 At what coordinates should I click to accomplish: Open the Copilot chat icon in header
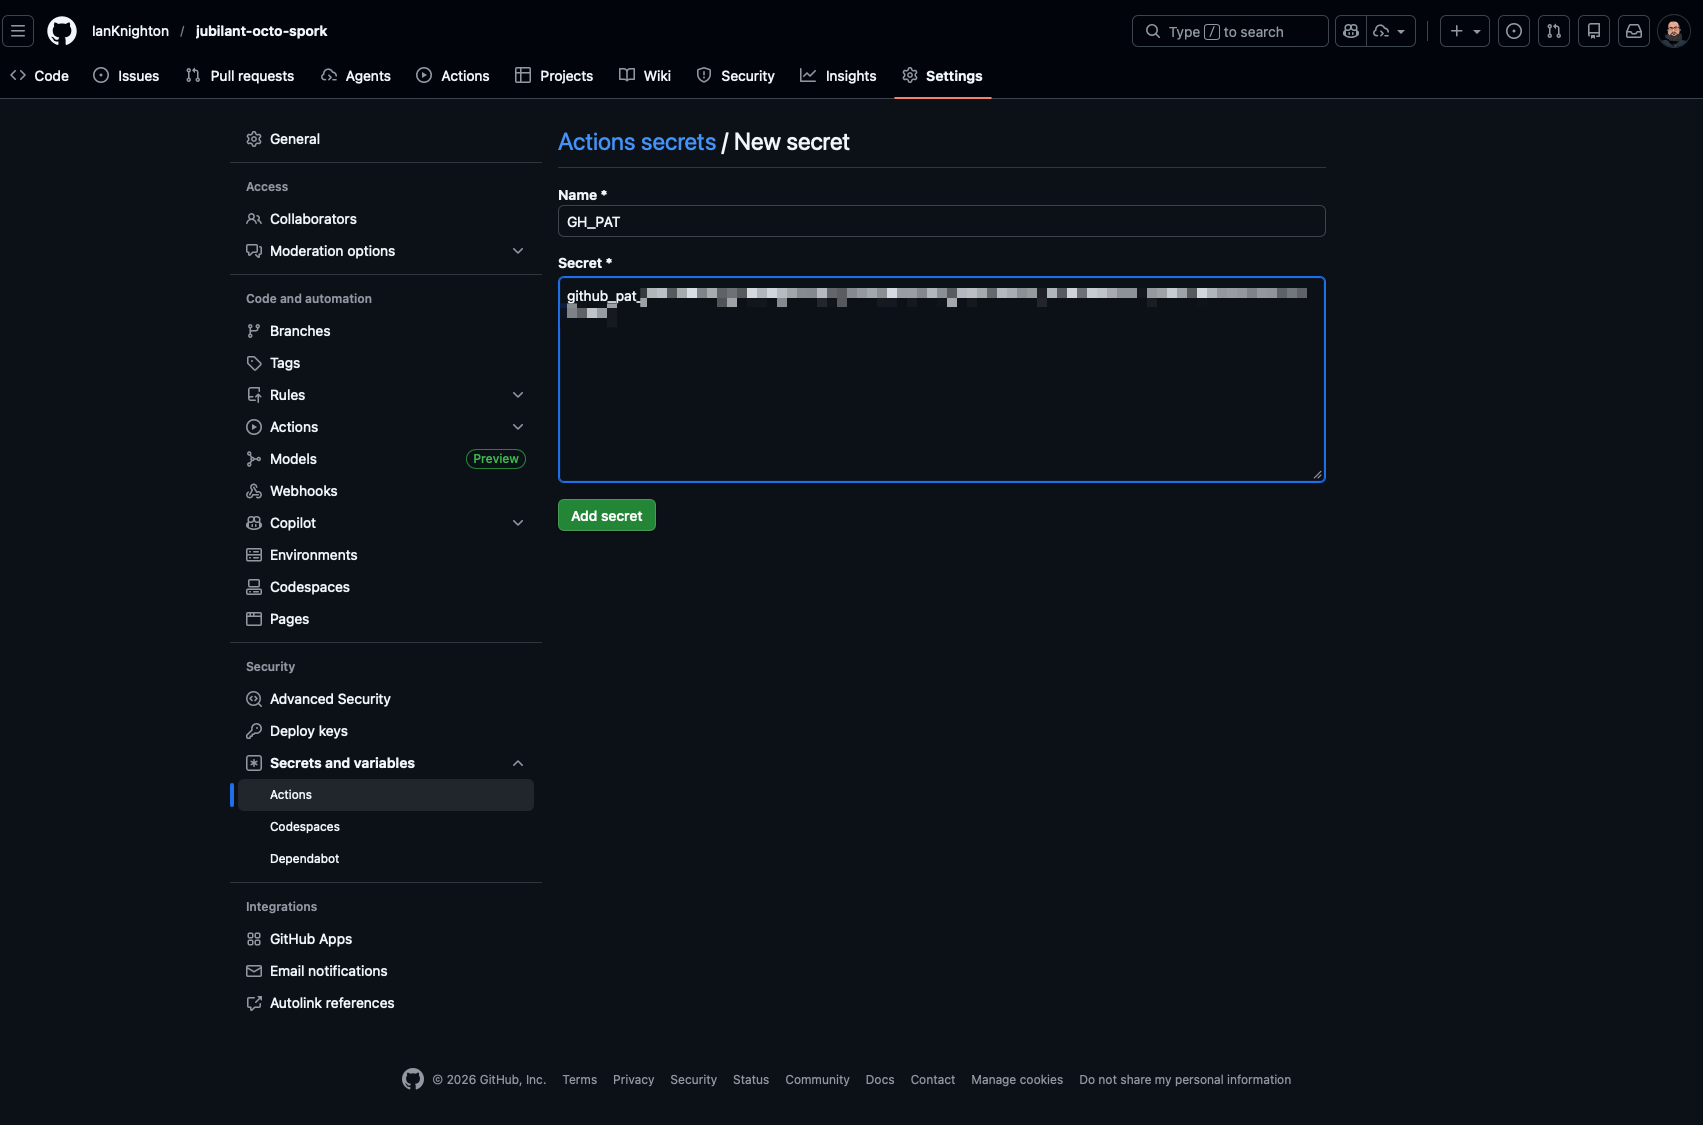pos(1351,31)
